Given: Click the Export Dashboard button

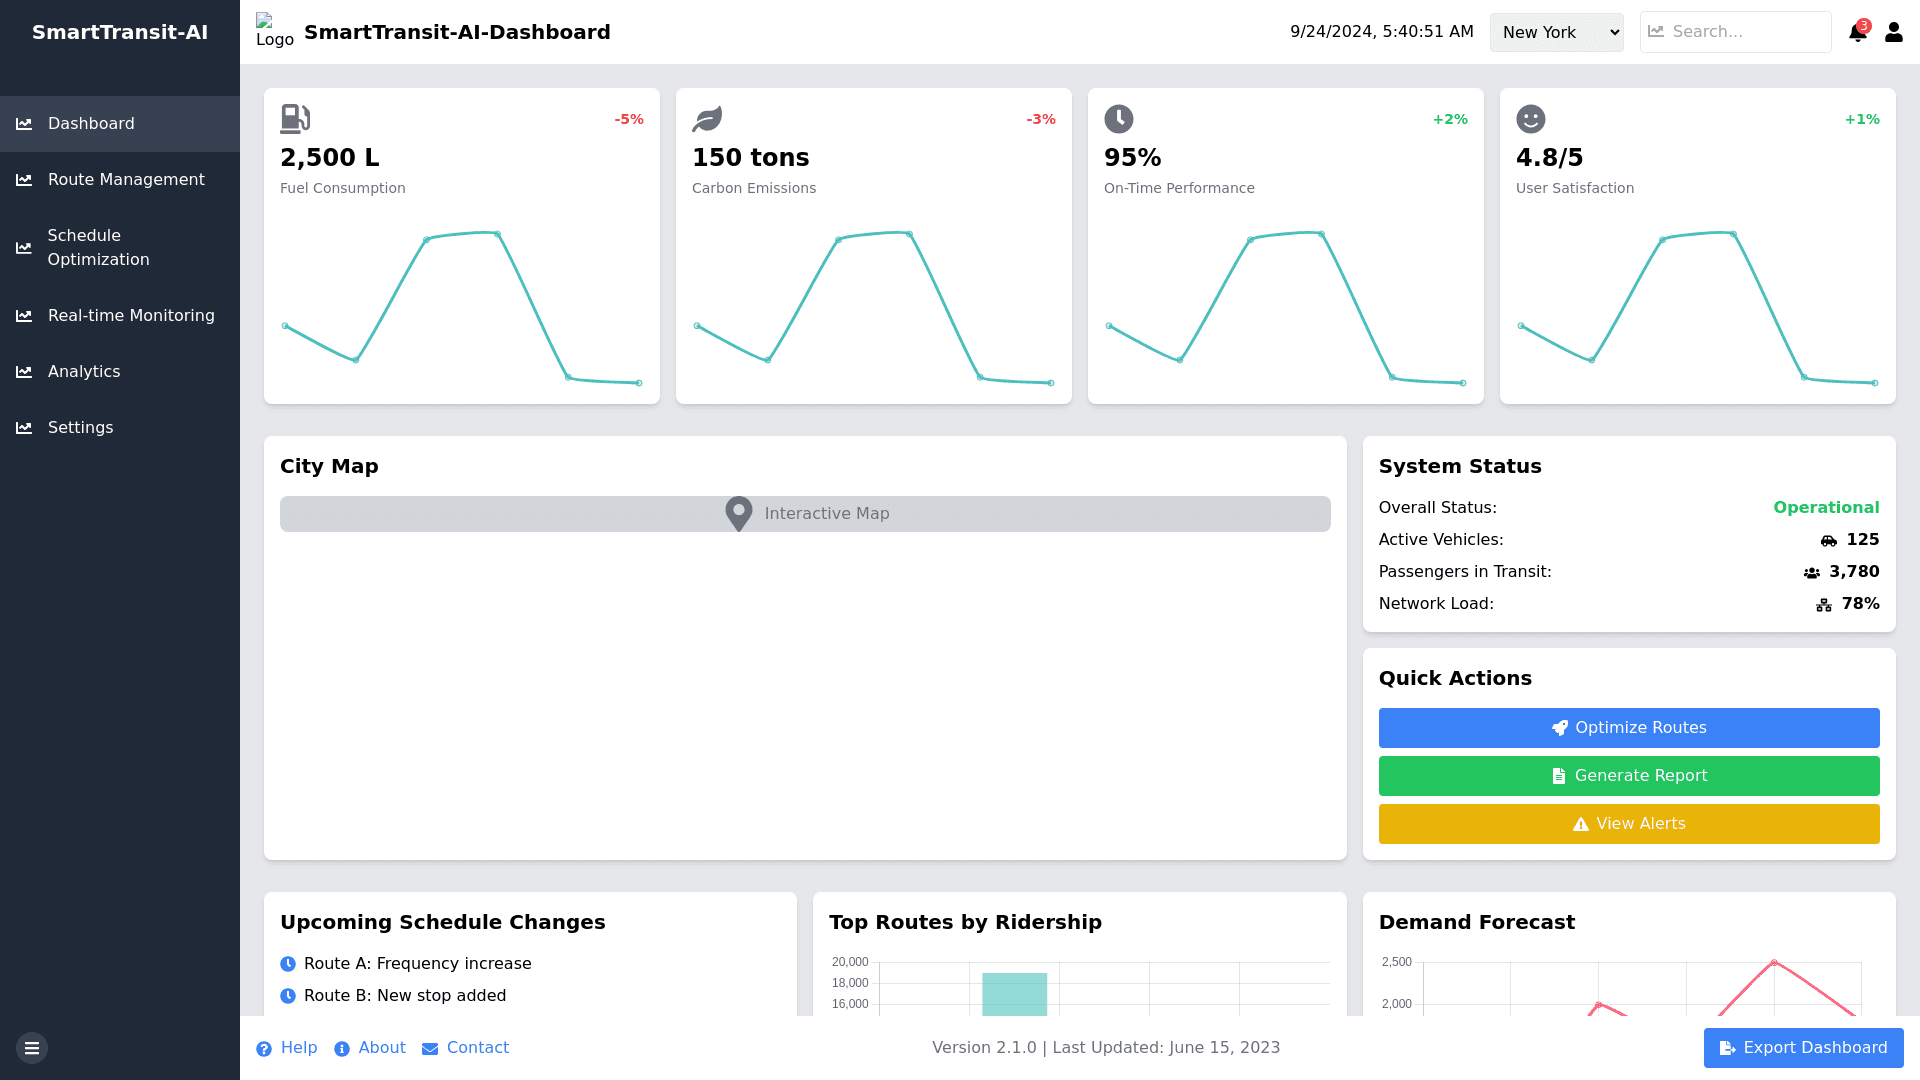Looking at the screenshot, I should [x=1803, y=1048].
